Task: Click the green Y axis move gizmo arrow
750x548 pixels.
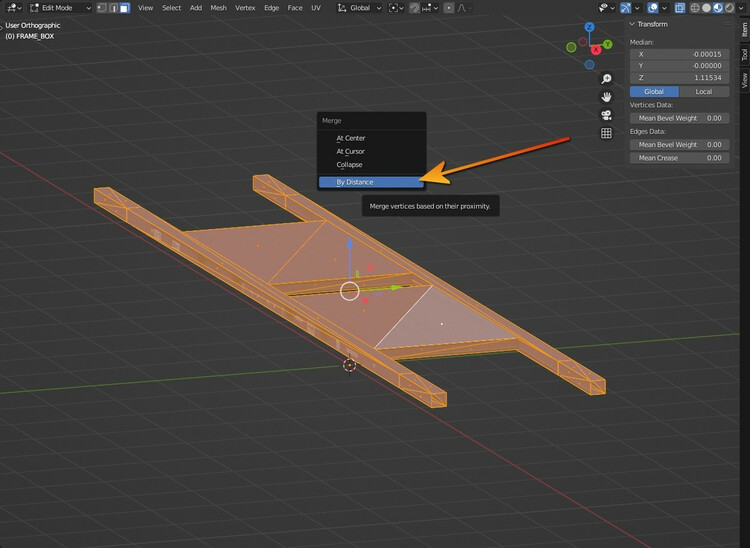Action: click(x=395, y=287)
